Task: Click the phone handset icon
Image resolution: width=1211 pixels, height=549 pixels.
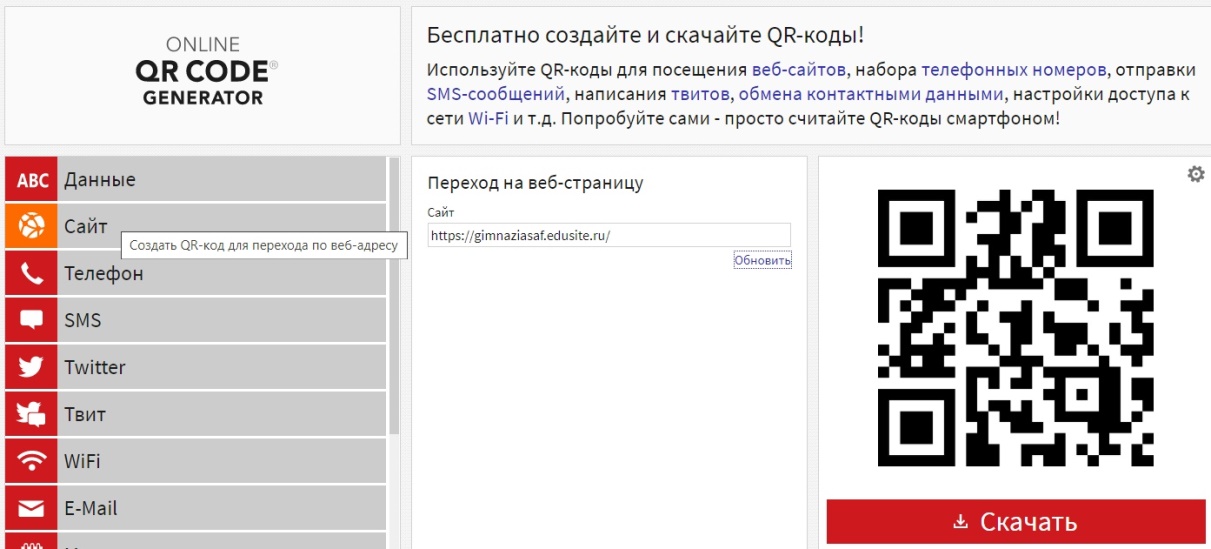Action: 32,274
